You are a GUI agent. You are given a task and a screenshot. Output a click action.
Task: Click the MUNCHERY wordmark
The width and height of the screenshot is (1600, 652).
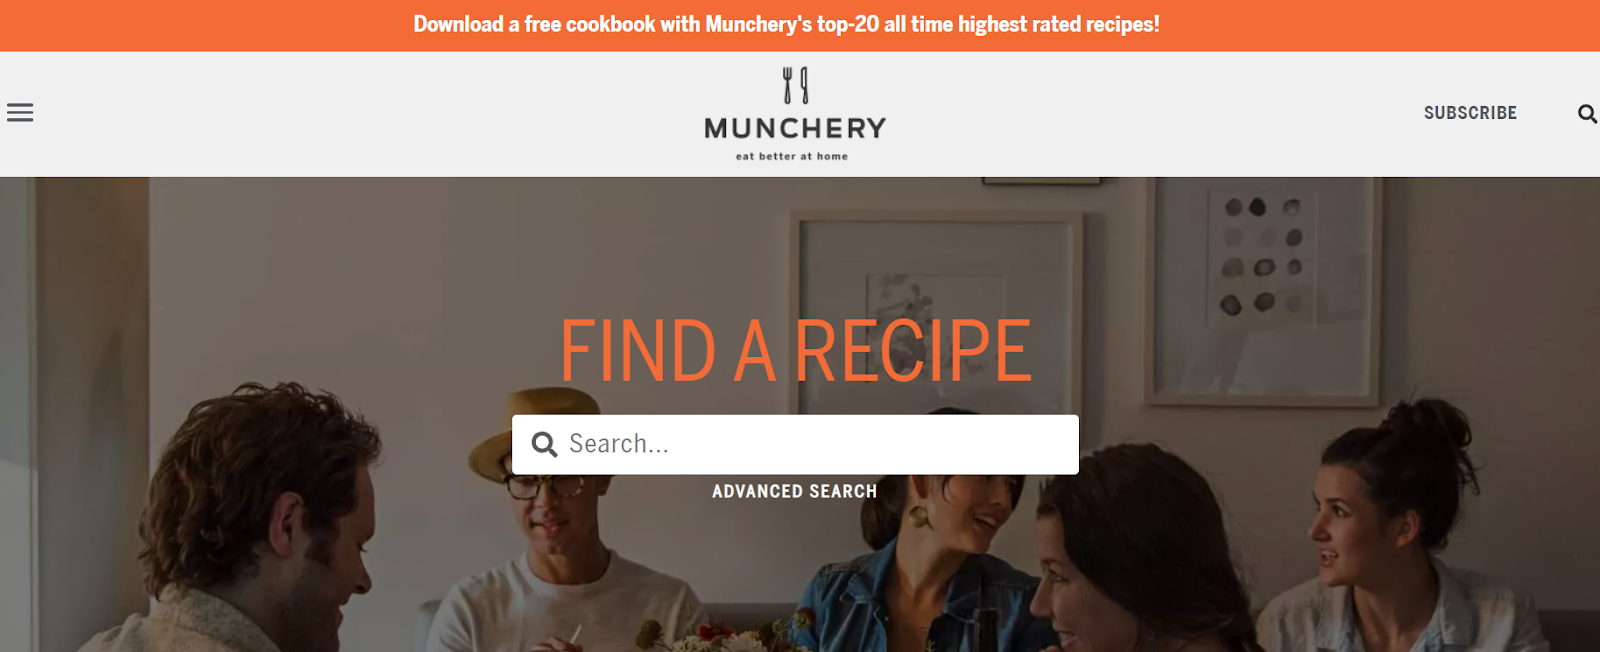pos(795,128)
